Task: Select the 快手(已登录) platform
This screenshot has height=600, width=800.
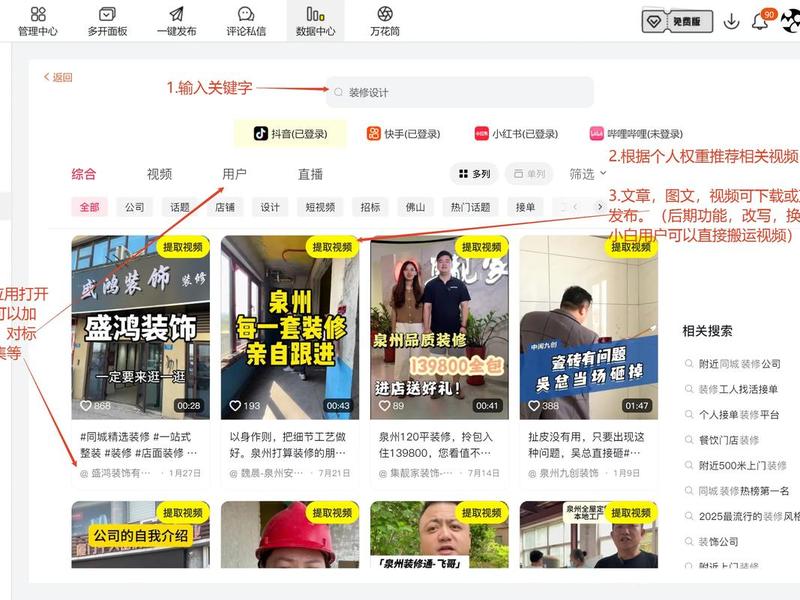Action: pyautogui.click(x=403, y=134)
